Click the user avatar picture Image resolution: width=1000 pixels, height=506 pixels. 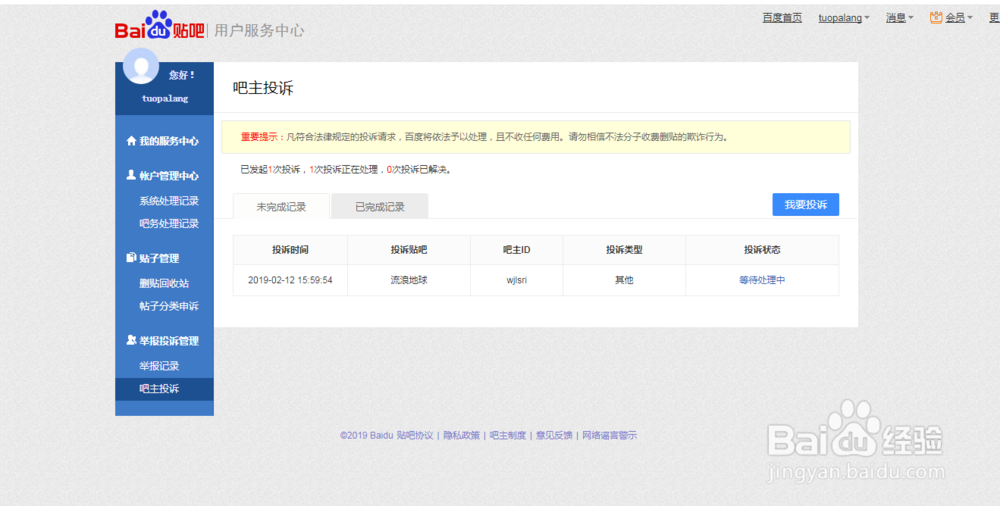pos(141,66)
